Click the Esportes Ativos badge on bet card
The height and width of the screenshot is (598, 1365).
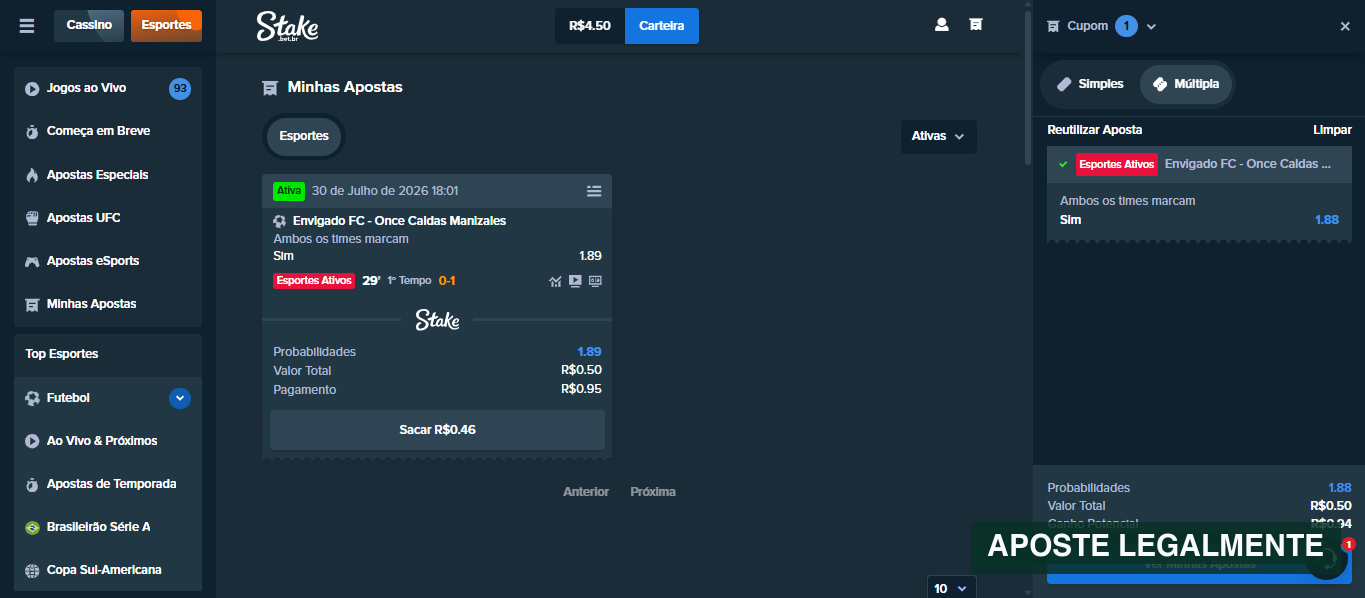click(x=314, y=281)
